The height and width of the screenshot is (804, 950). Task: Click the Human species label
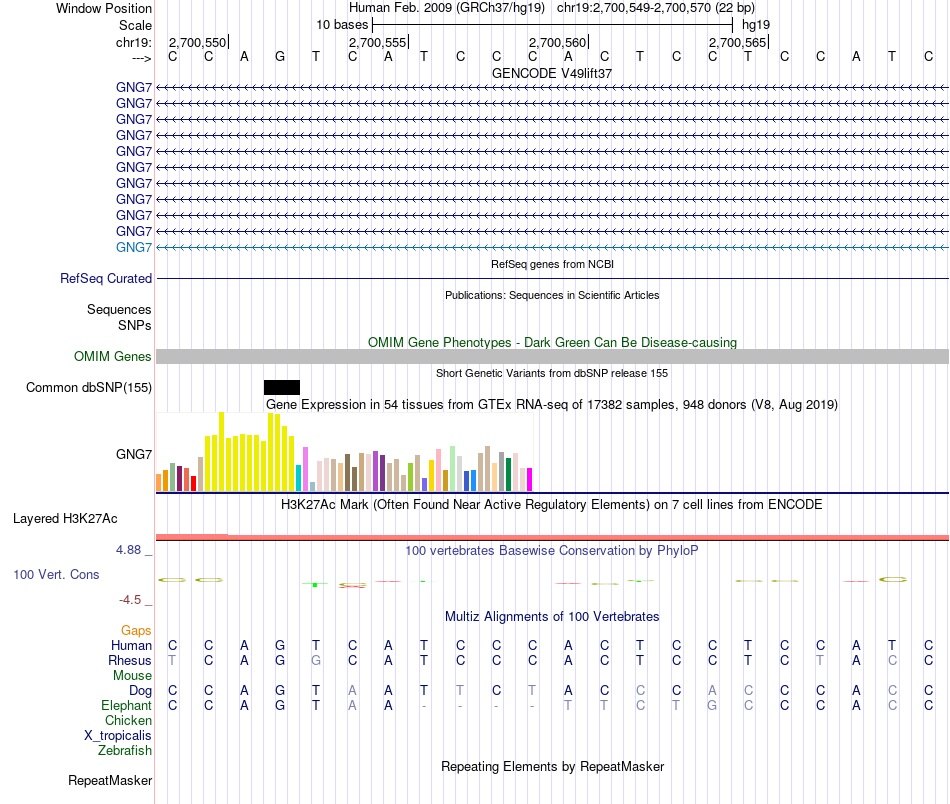tap(131, 645)
